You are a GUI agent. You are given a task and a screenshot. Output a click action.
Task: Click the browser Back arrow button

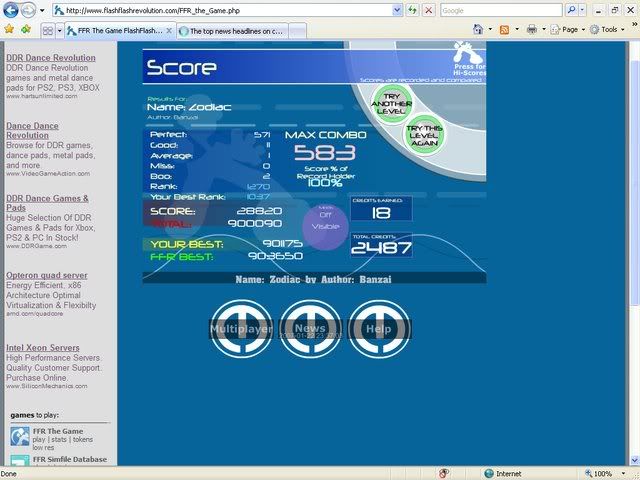12,10
